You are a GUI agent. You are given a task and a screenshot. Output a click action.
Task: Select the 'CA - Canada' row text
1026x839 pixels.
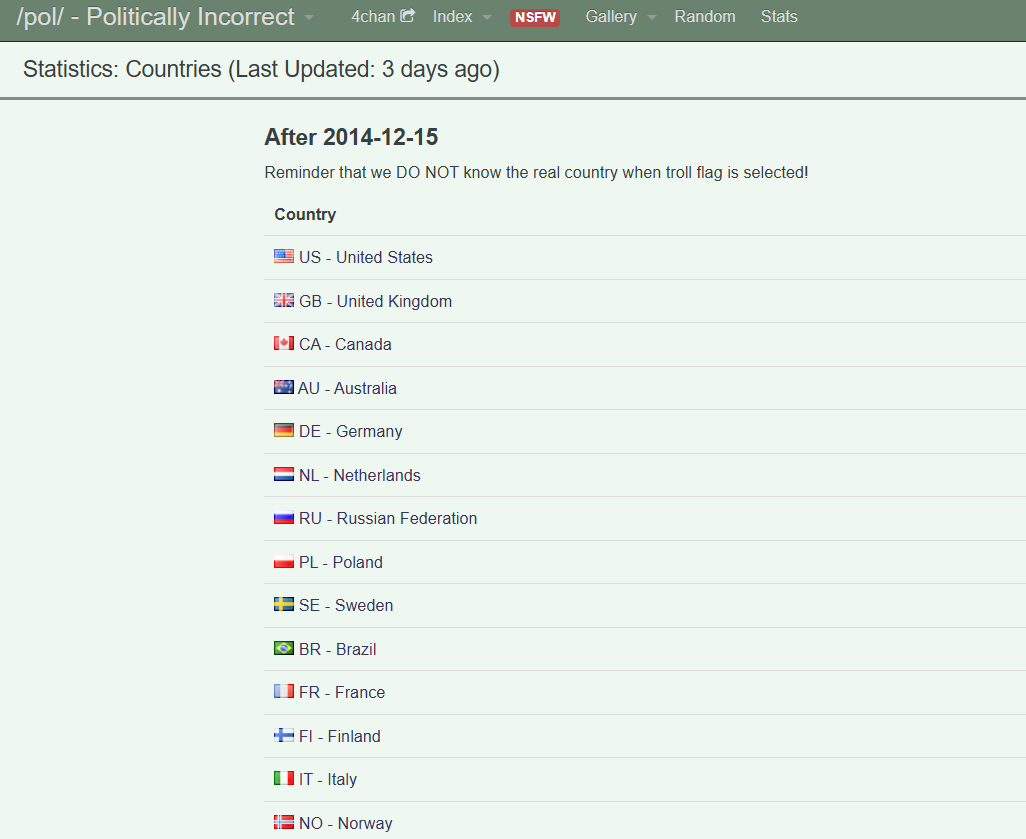coord(345,344)
